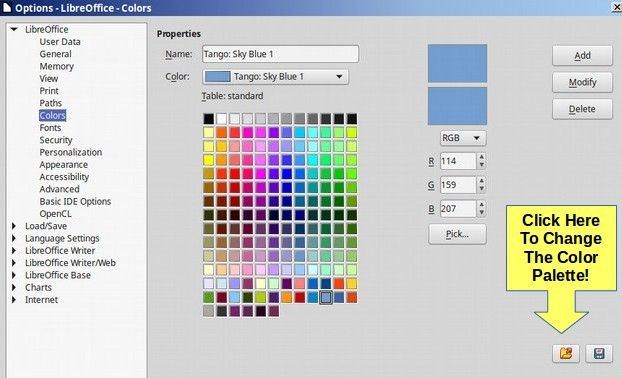622x378 pixels.
Task: Collapse the LibreOffice tree section
Action: (14, 29)
